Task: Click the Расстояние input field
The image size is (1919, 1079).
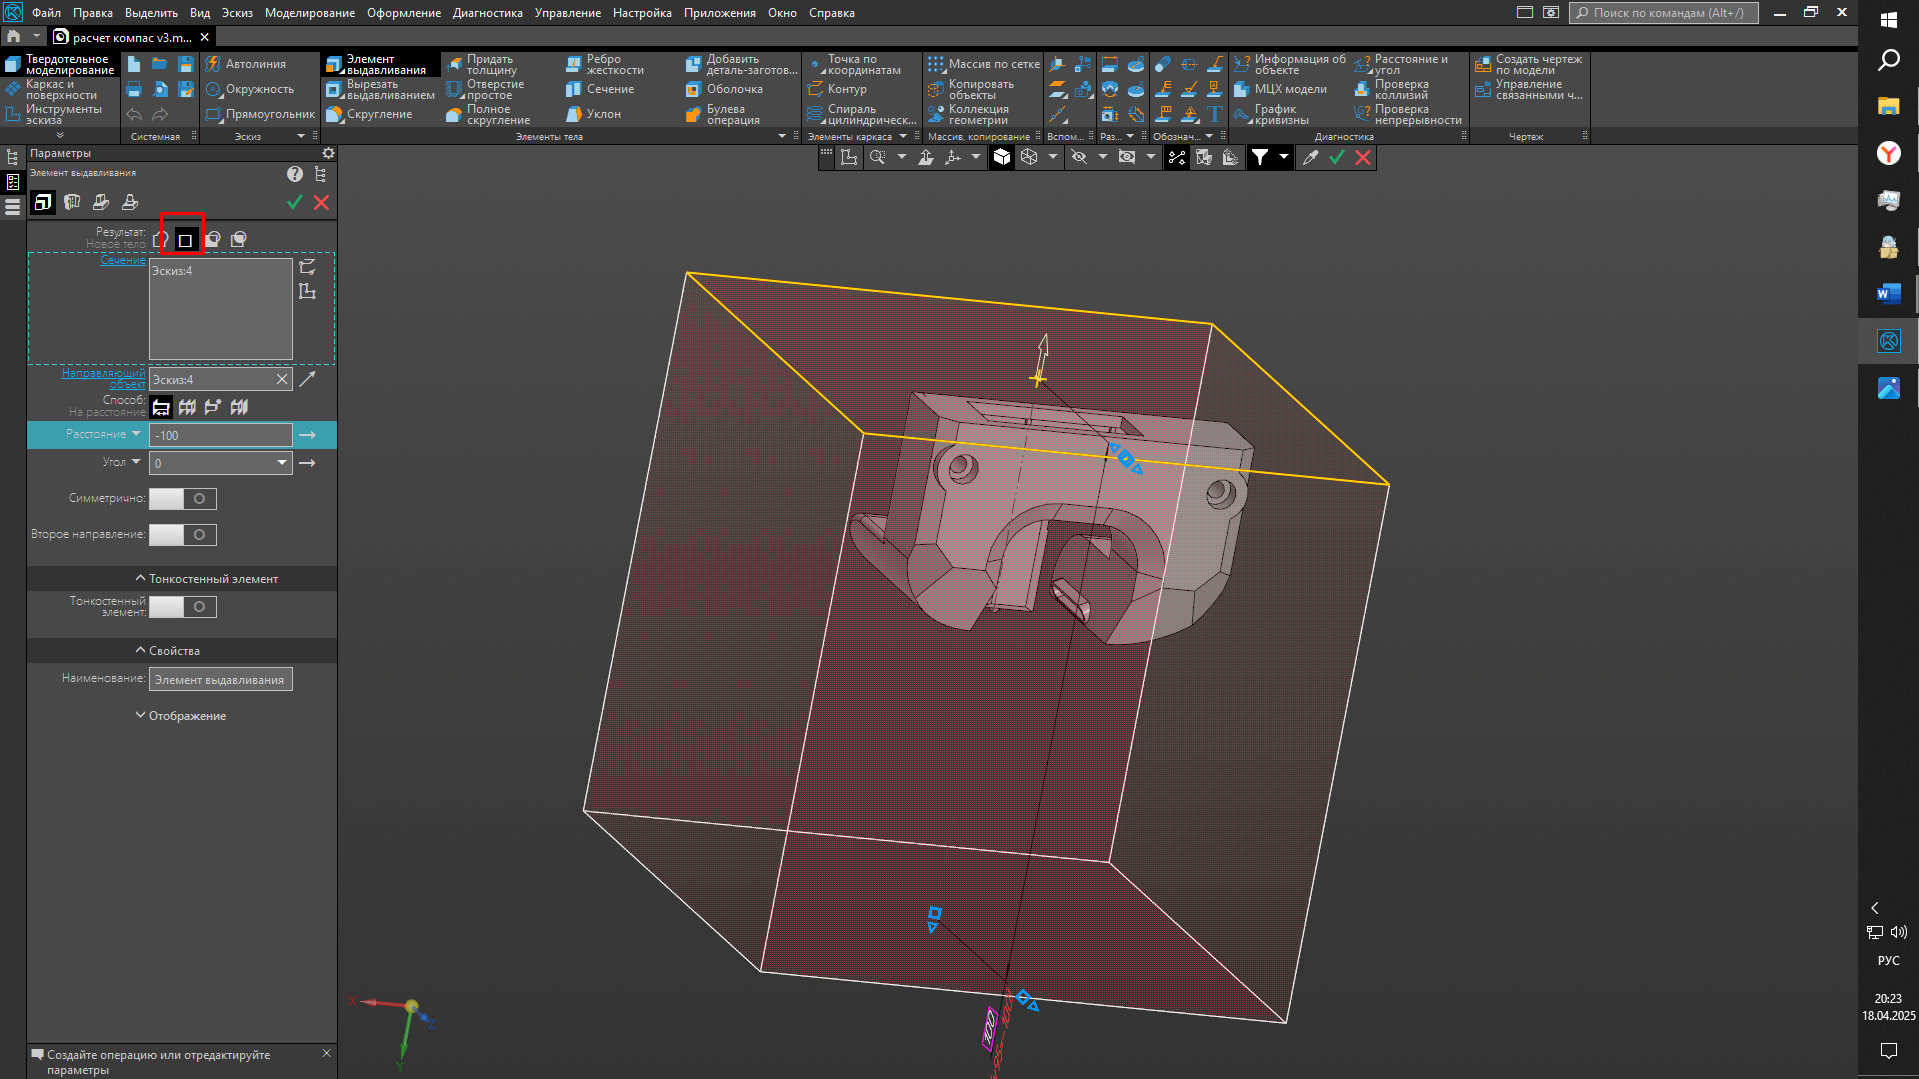Action: [x=220, y=435]
